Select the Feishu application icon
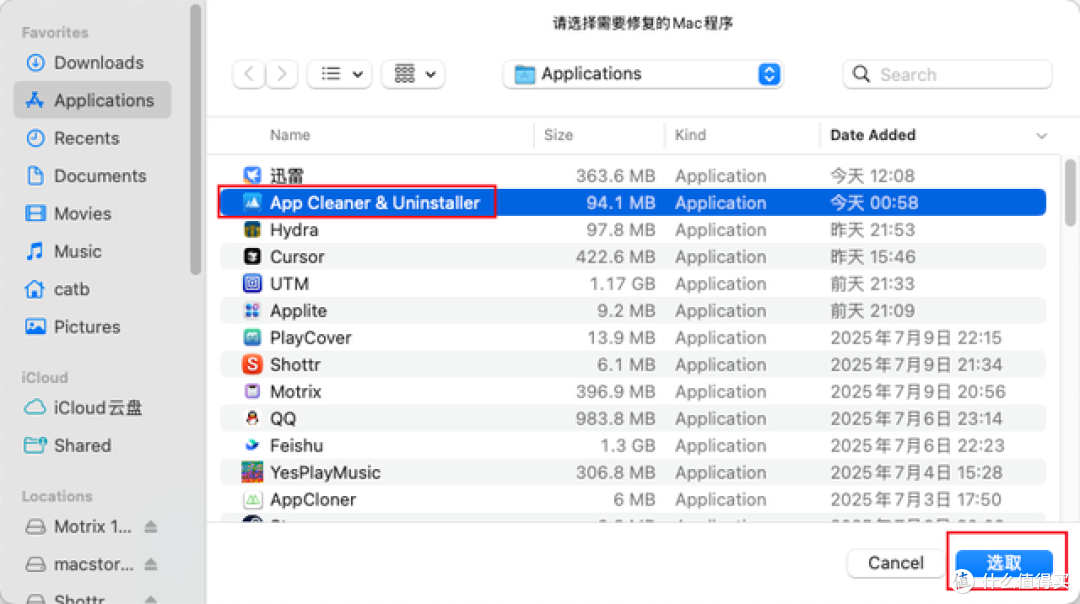The width and height of the screenshot is (1080, 604). (x=252, y=446)
